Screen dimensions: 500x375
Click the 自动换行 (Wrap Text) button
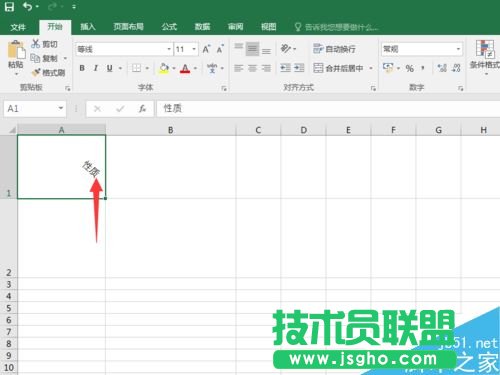334,49
